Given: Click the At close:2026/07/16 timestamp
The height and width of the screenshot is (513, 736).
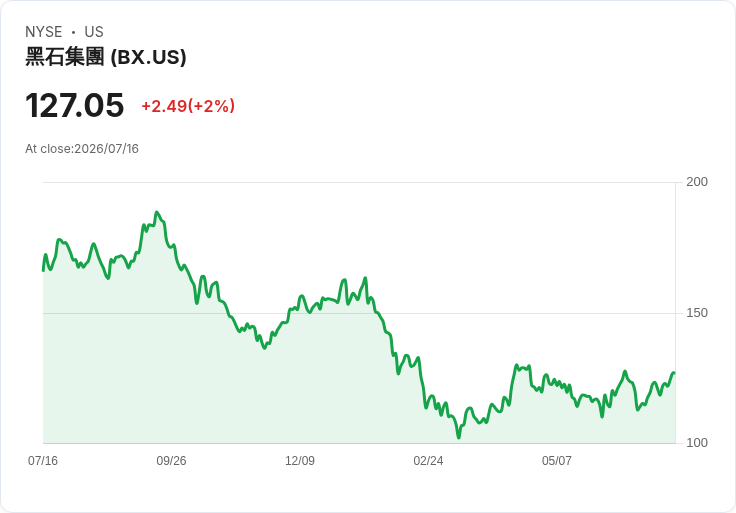Looking at the screenshot, I should [x=82, y=149].
